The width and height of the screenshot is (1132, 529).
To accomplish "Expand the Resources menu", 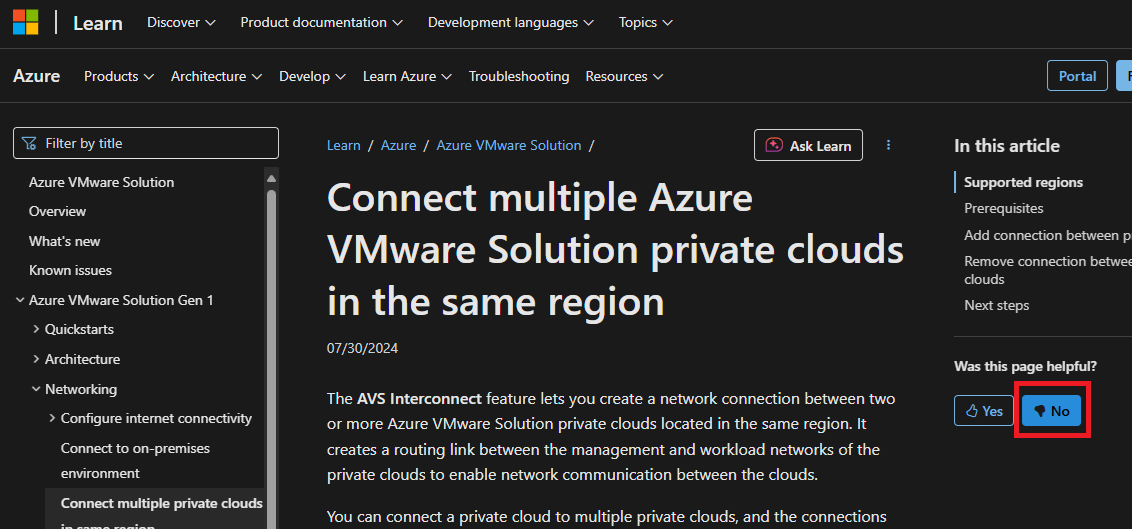I will point(624,76).
